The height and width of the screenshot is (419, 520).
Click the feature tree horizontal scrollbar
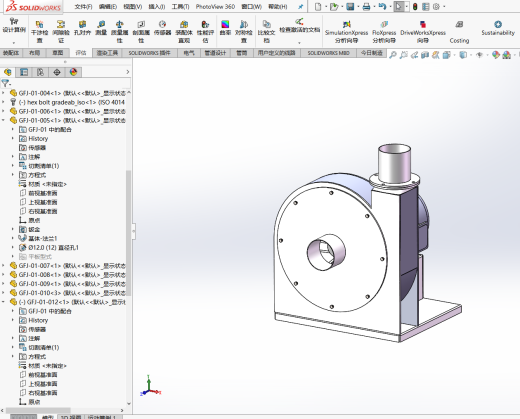[x=38, y=410]
